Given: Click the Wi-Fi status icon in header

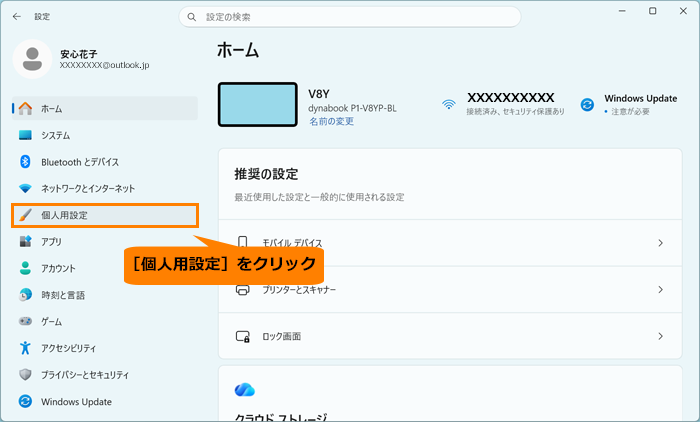Looking at the screenshot, I should coord(449,104).
